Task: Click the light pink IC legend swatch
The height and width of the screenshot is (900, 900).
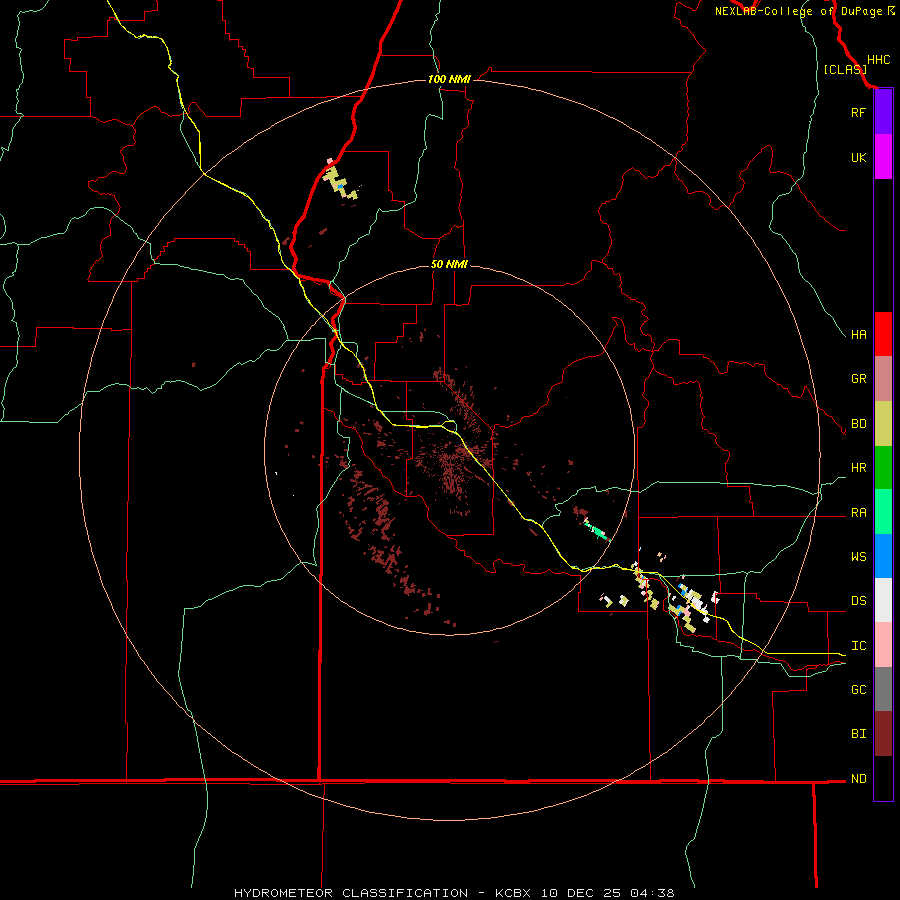Action: pos(883,645)
